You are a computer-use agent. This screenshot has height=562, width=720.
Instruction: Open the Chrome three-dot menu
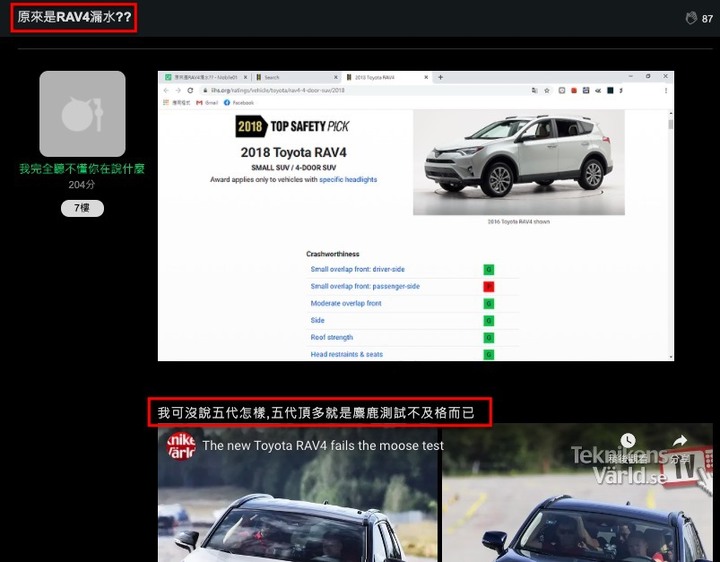(x=666, y=90)
